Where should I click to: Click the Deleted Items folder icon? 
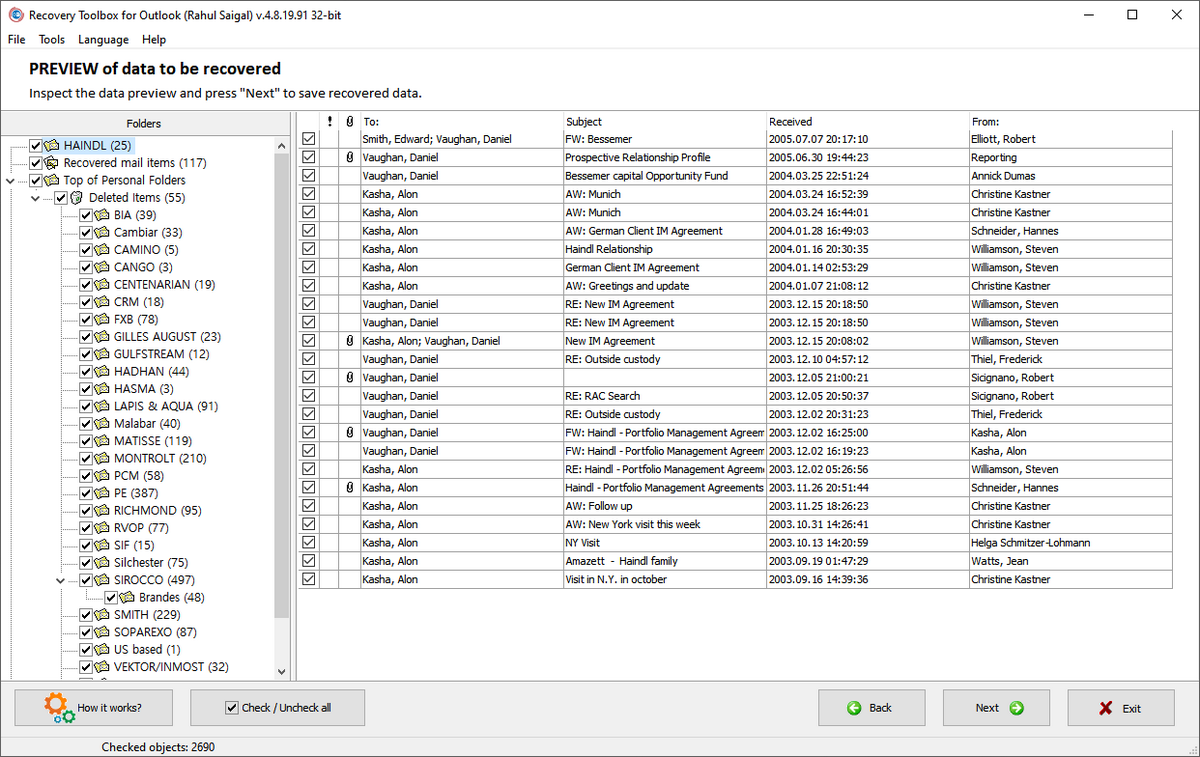tap(77, 197)
